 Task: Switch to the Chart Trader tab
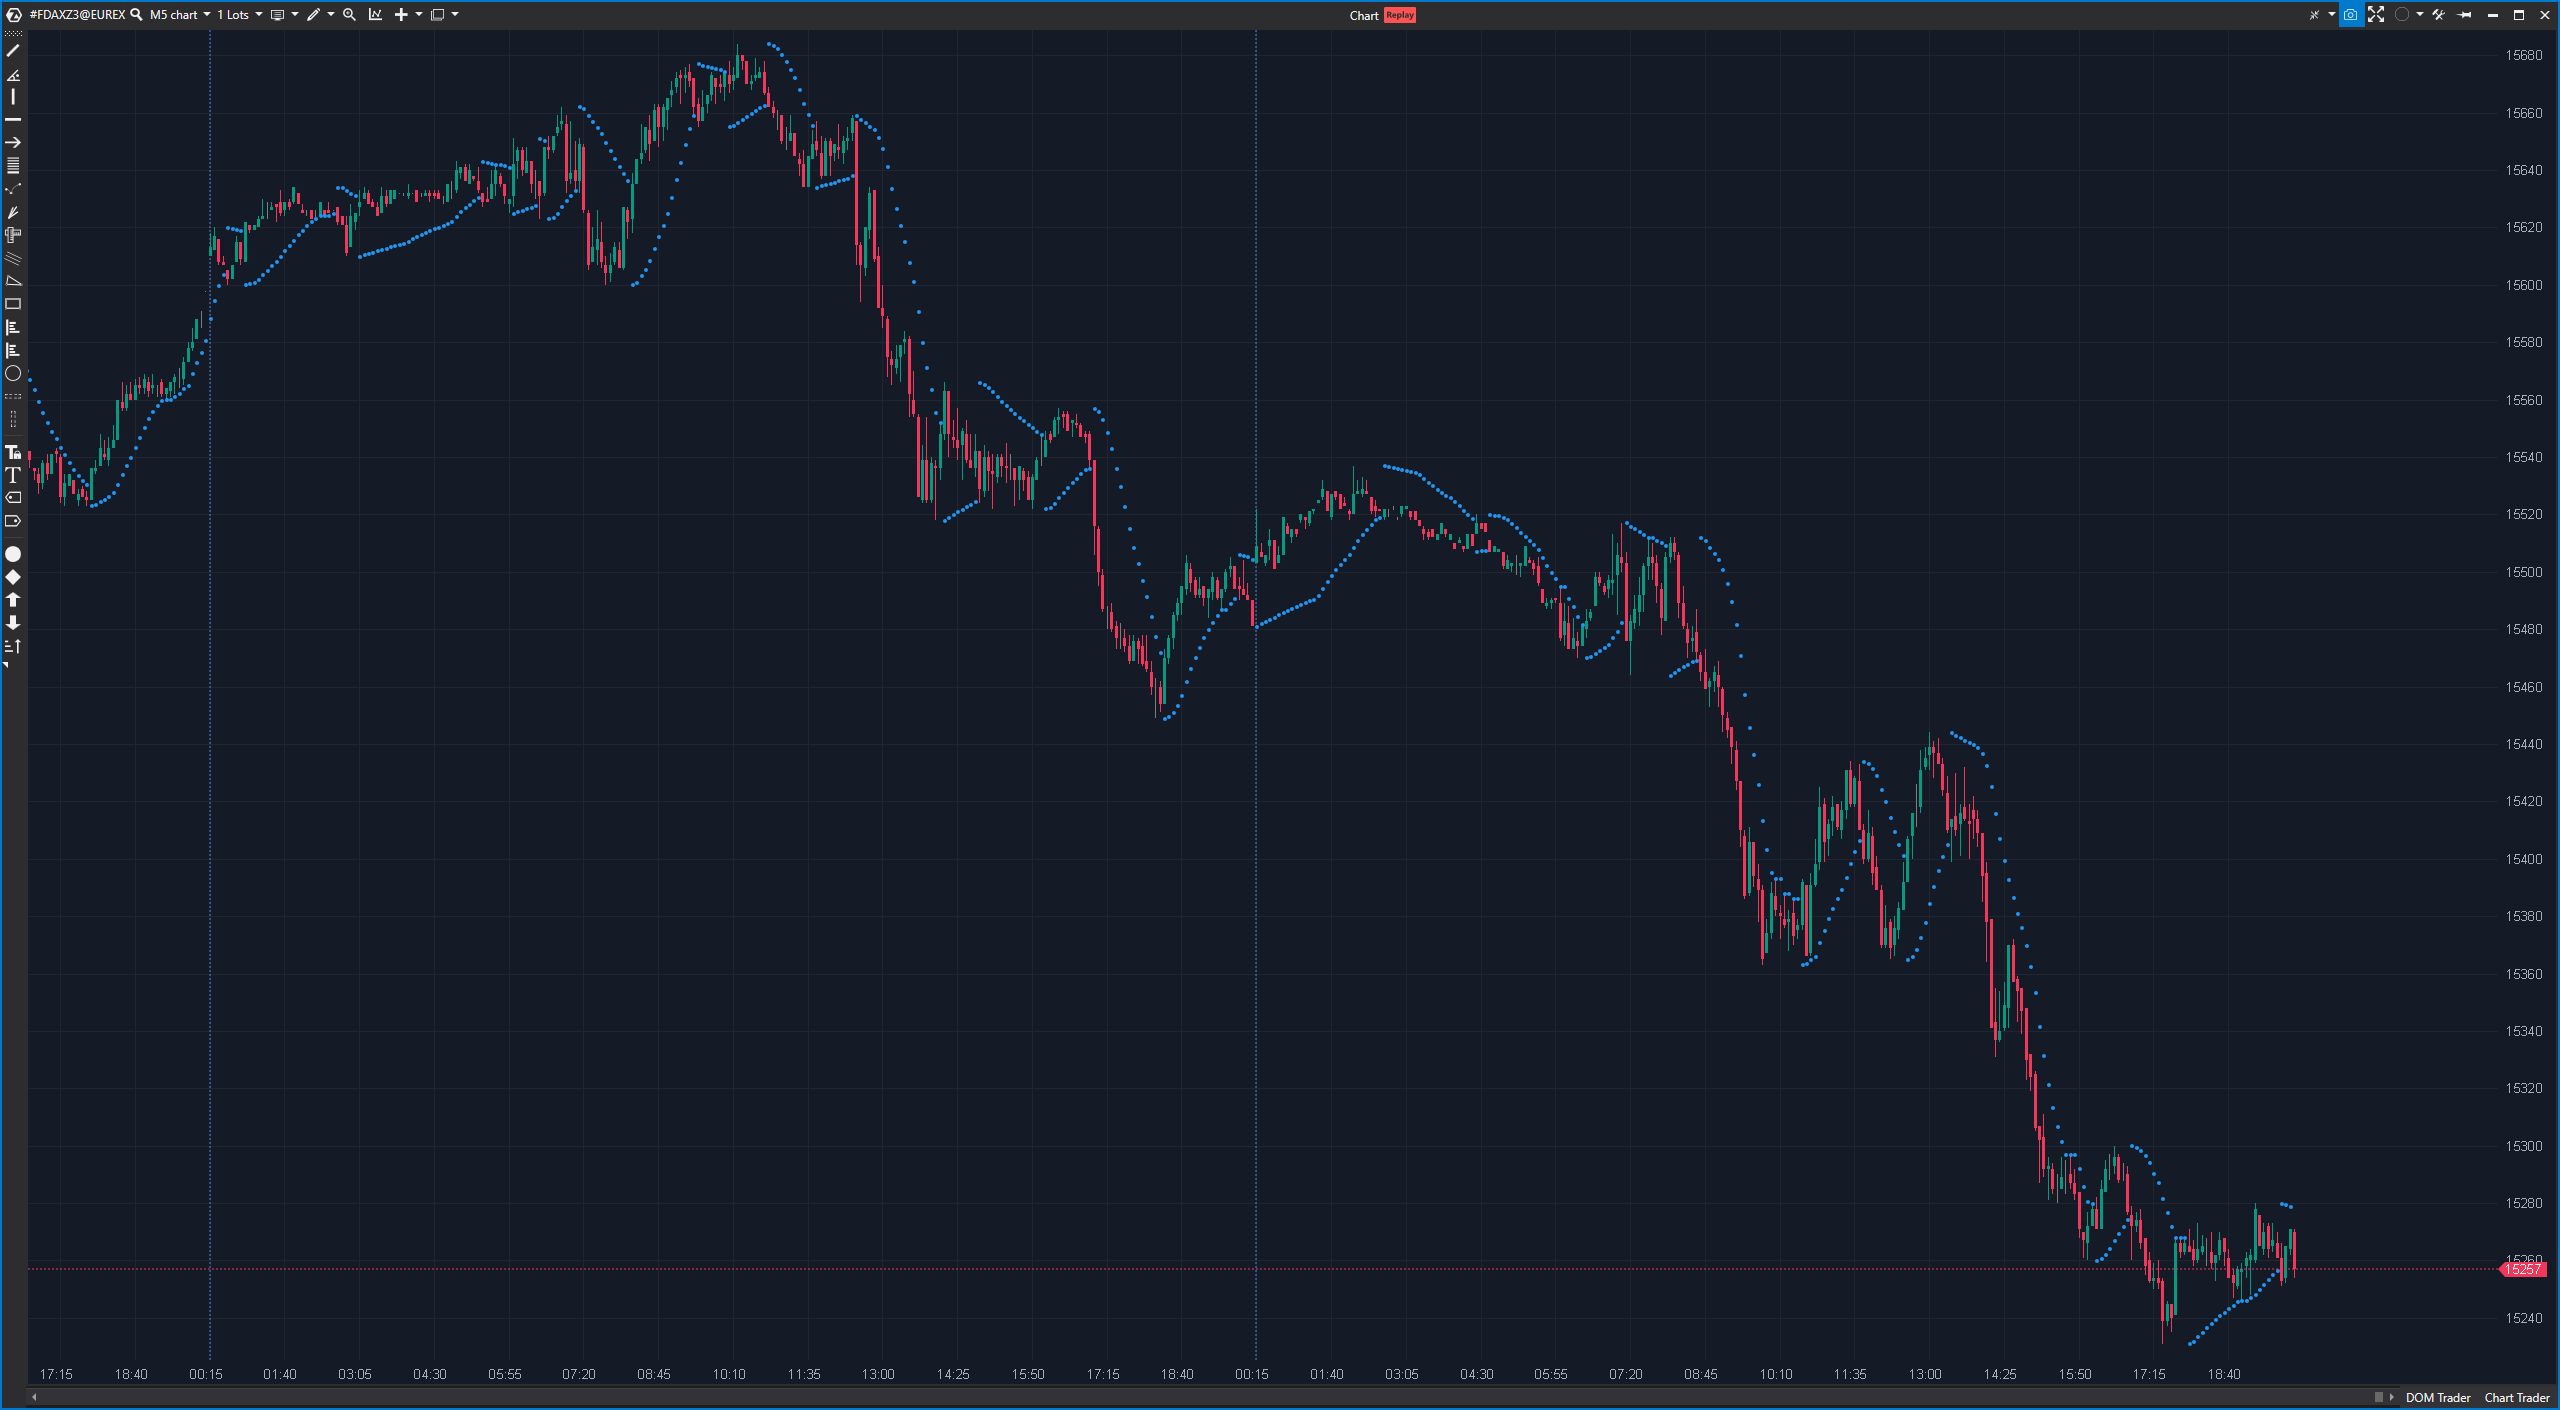point(2516,1398)
